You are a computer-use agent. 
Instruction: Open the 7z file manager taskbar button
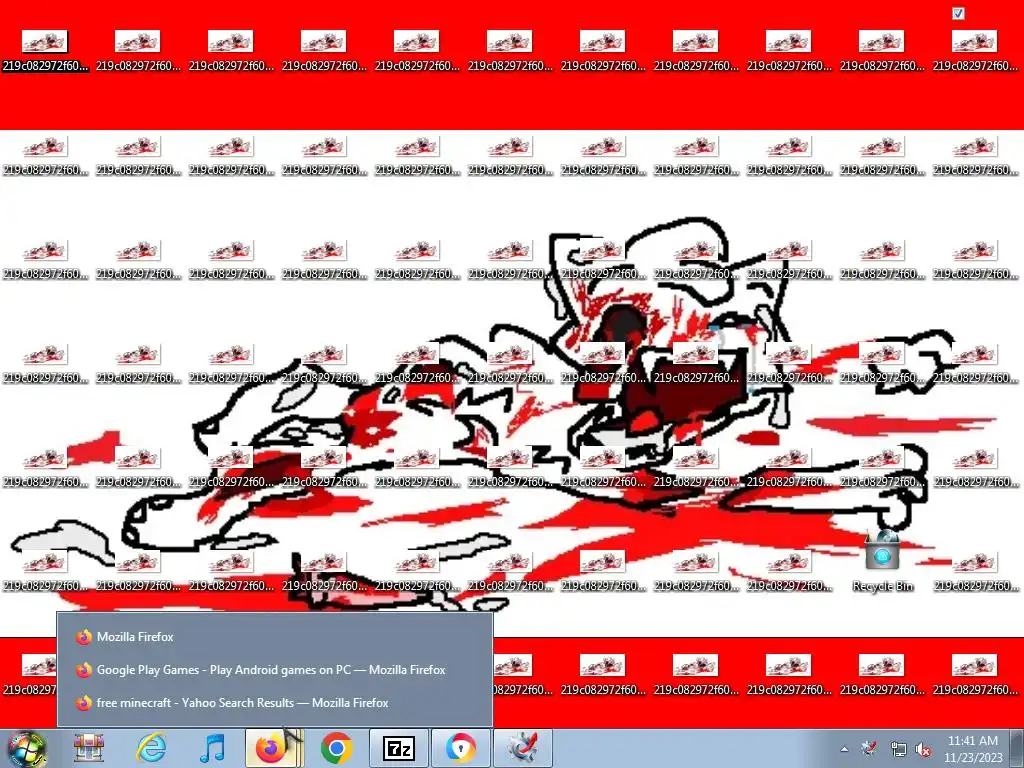coord(398,748)
